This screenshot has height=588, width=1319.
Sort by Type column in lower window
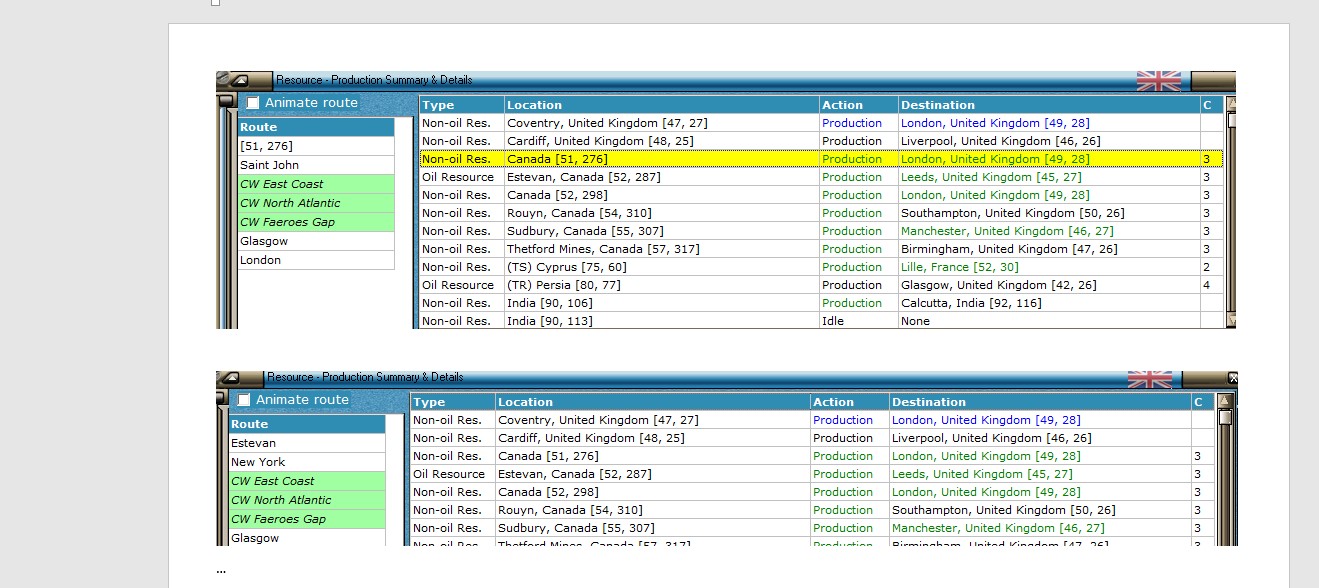point(453,402)
